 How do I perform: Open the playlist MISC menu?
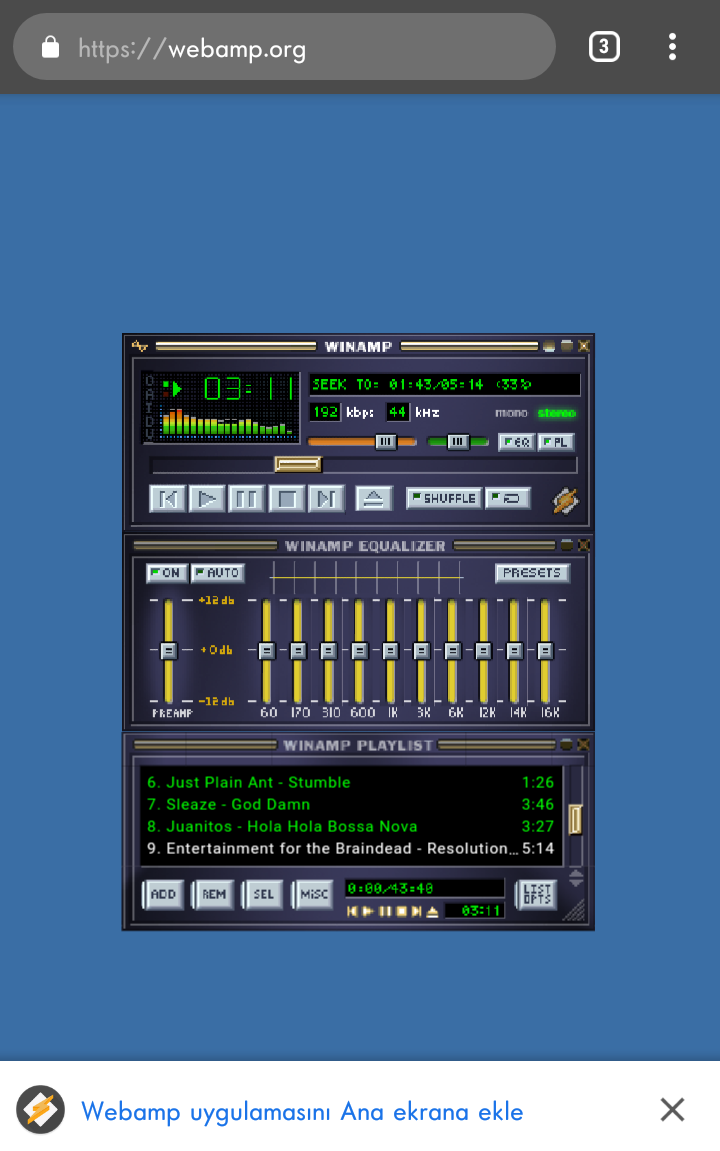pyautogui.click(x=313, y=895)
